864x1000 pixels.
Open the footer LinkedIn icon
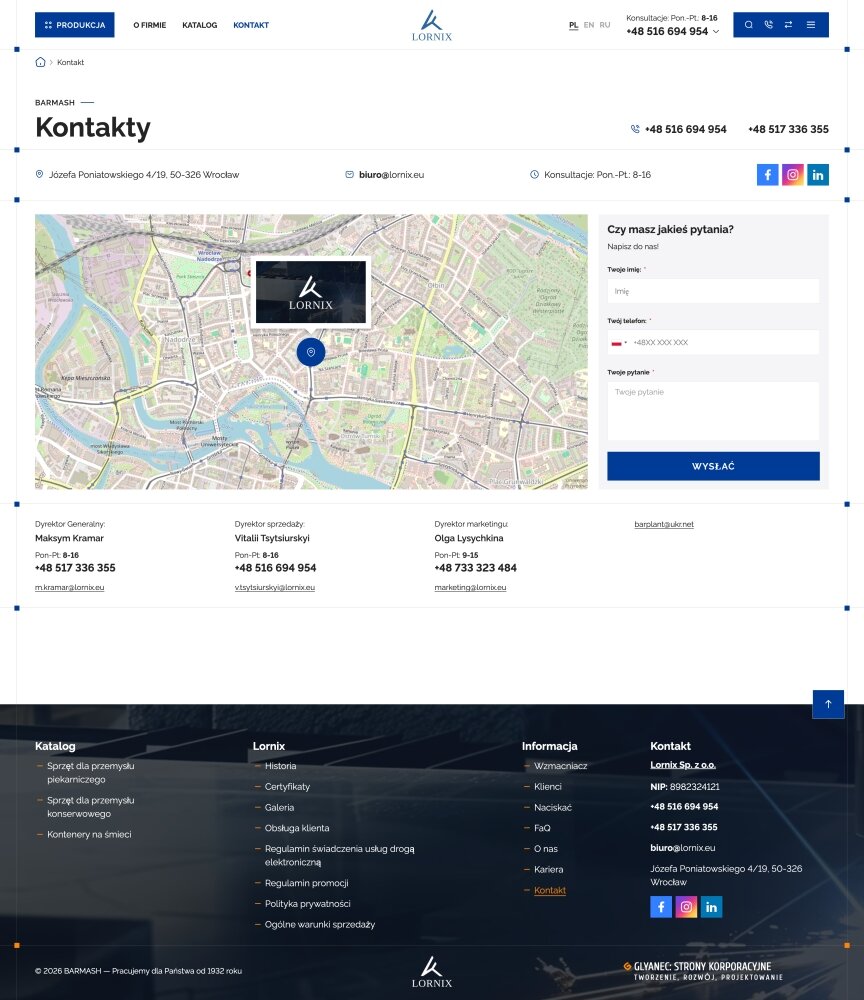tap(712, 907)
